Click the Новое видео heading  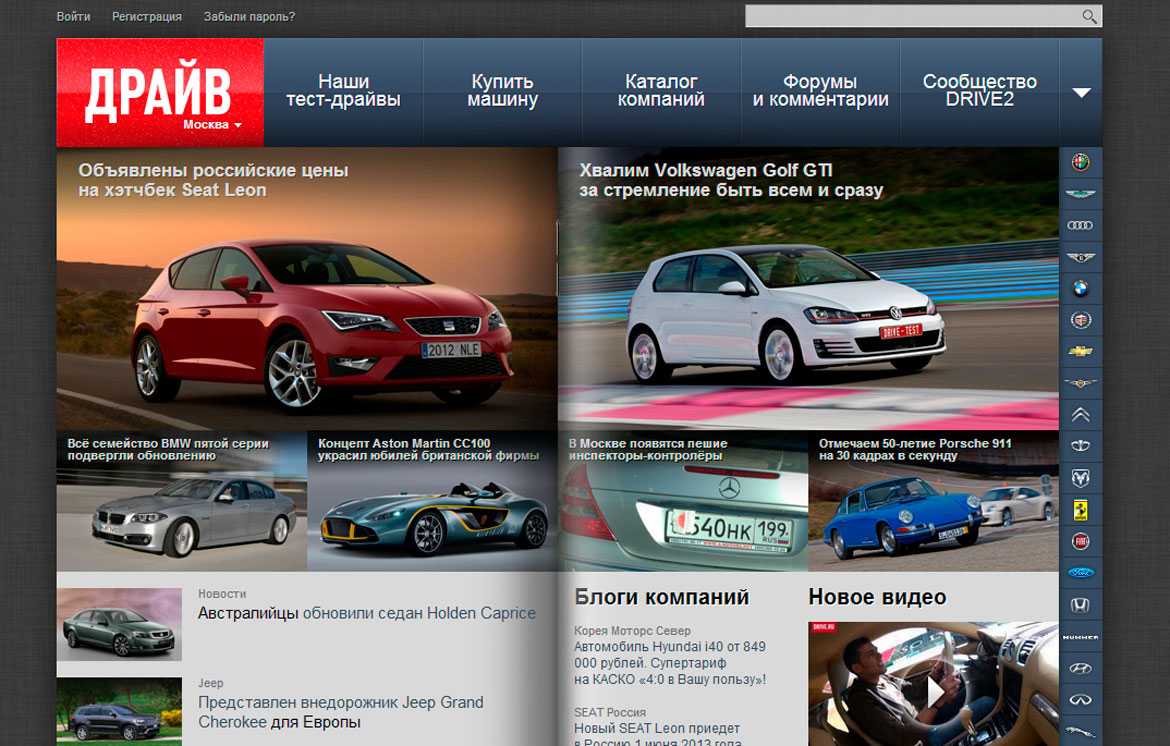(x=878, y=597)
